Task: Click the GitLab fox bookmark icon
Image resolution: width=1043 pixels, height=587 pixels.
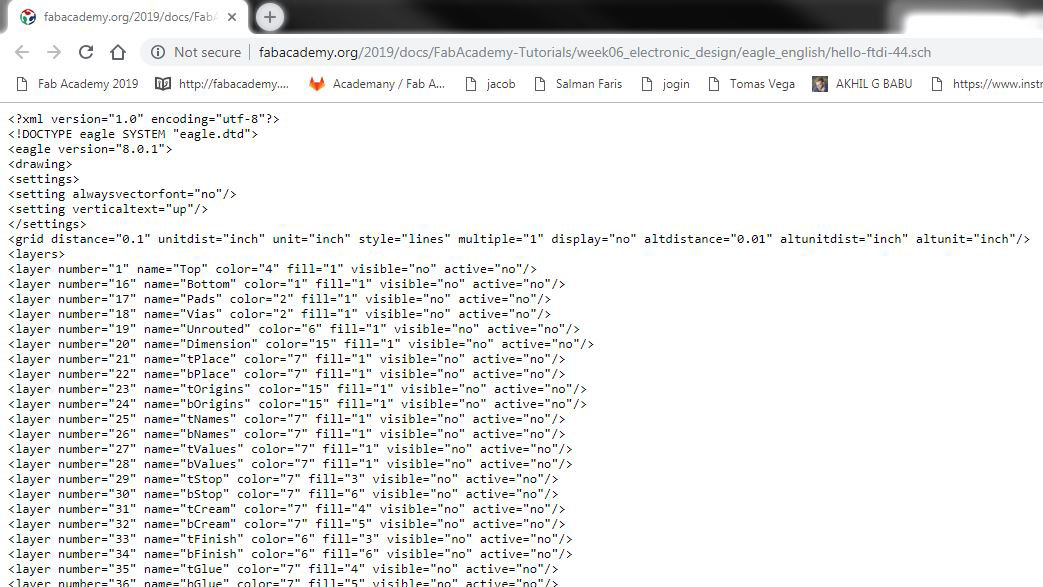Action: point(317,84)
